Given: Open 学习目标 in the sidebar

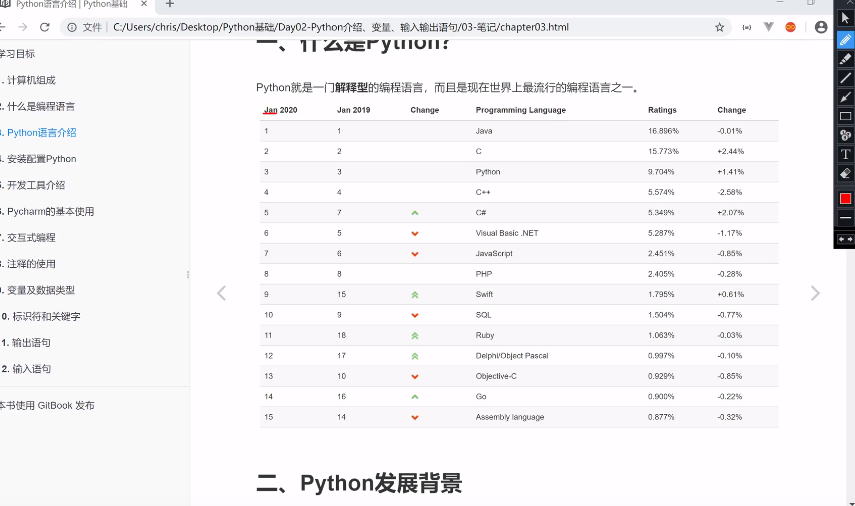Looking at the screenshot, I should coord(17,54).
